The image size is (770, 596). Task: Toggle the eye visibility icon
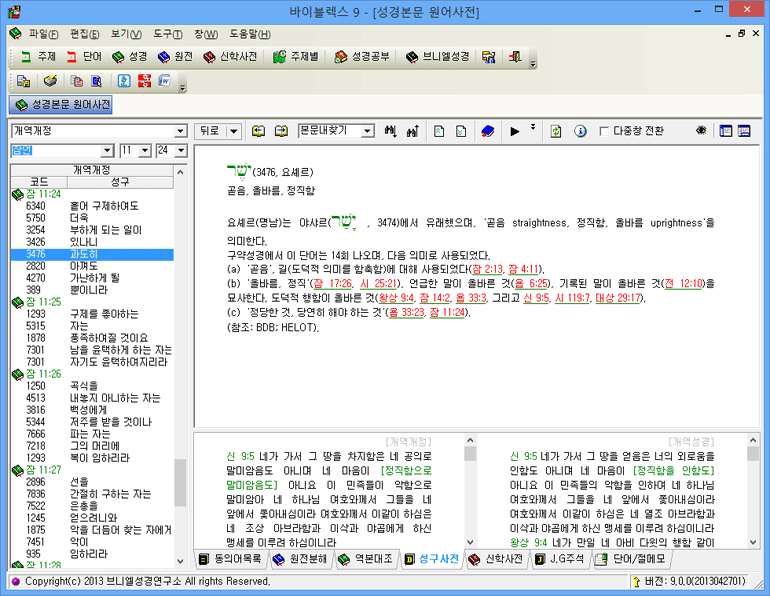pos(701,131)
